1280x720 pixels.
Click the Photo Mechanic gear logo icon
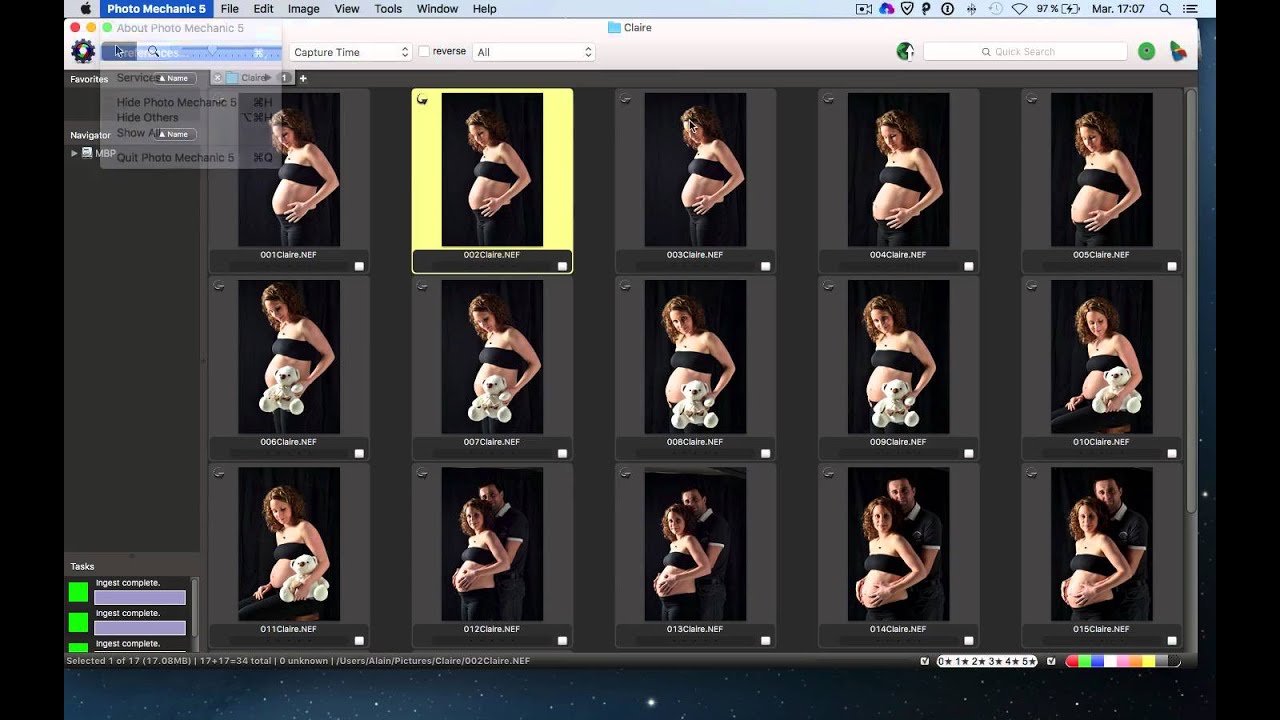83,51
